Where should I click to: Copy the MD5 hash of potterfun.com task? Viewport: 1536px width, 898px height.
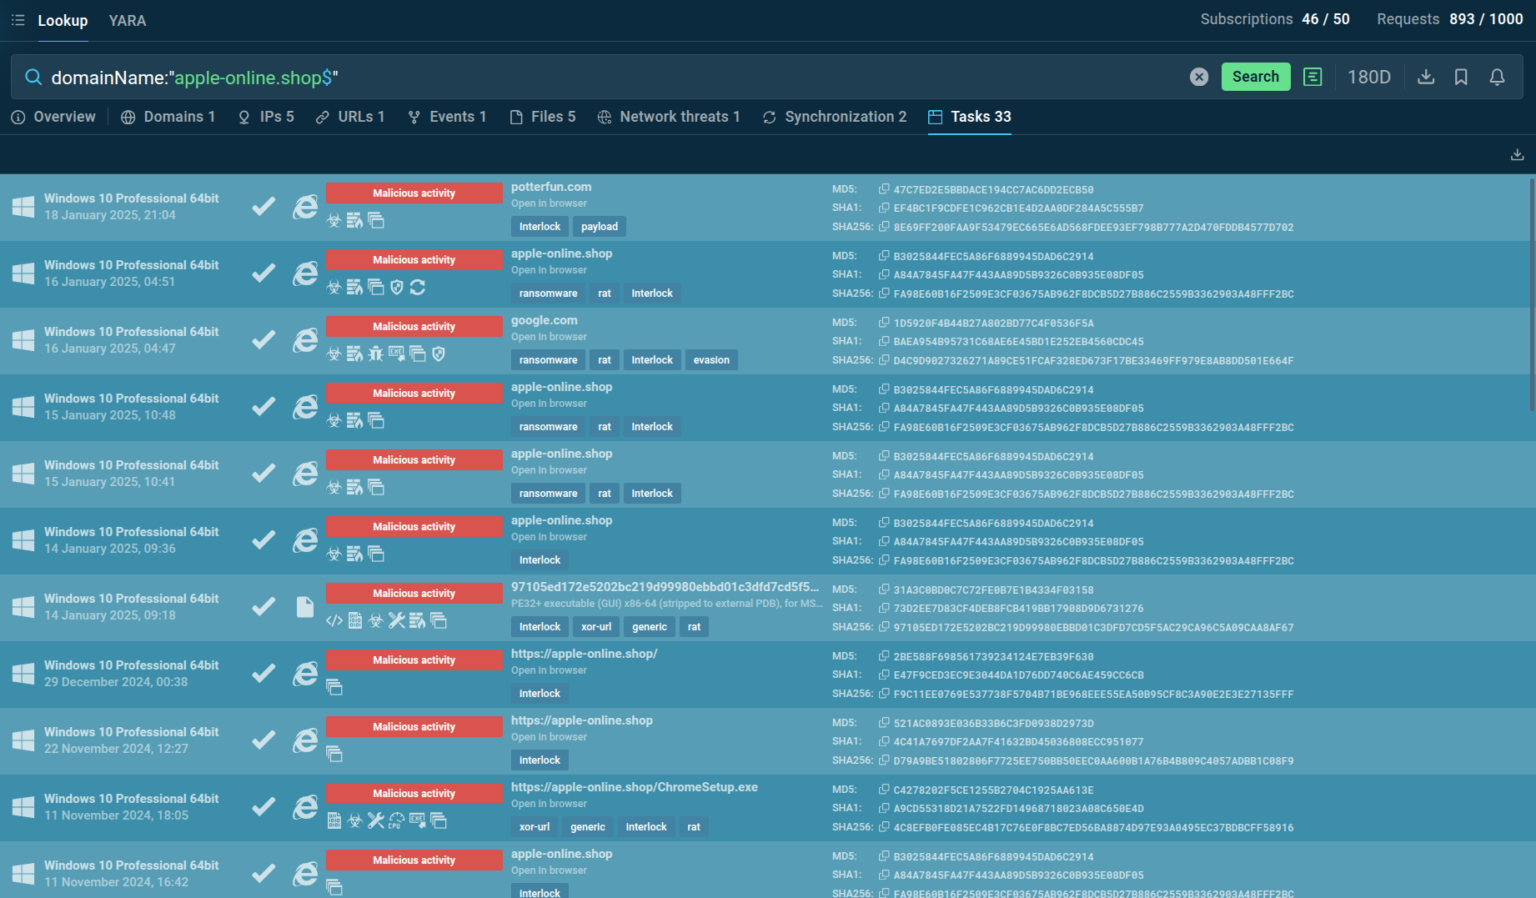[884, 189]
